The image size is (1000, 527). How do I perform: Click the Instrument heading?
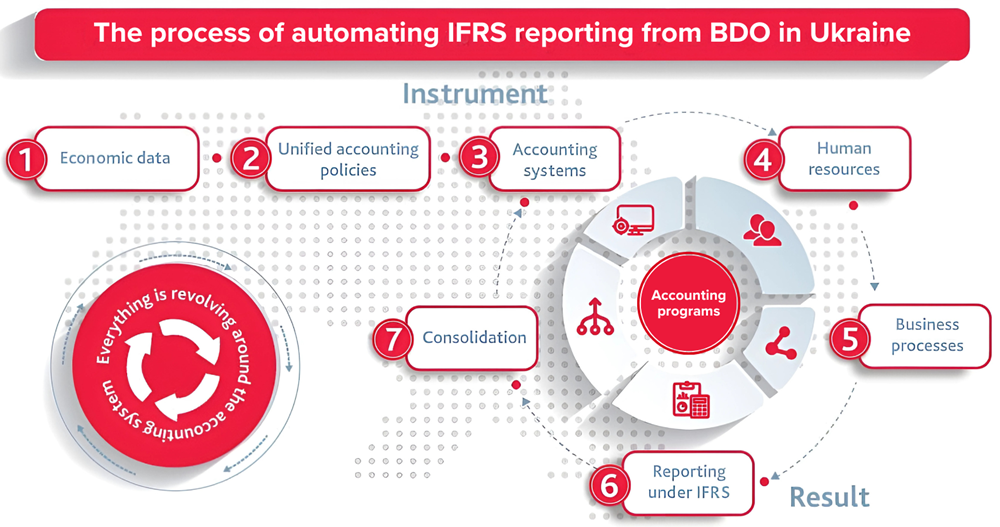point(475,94)
